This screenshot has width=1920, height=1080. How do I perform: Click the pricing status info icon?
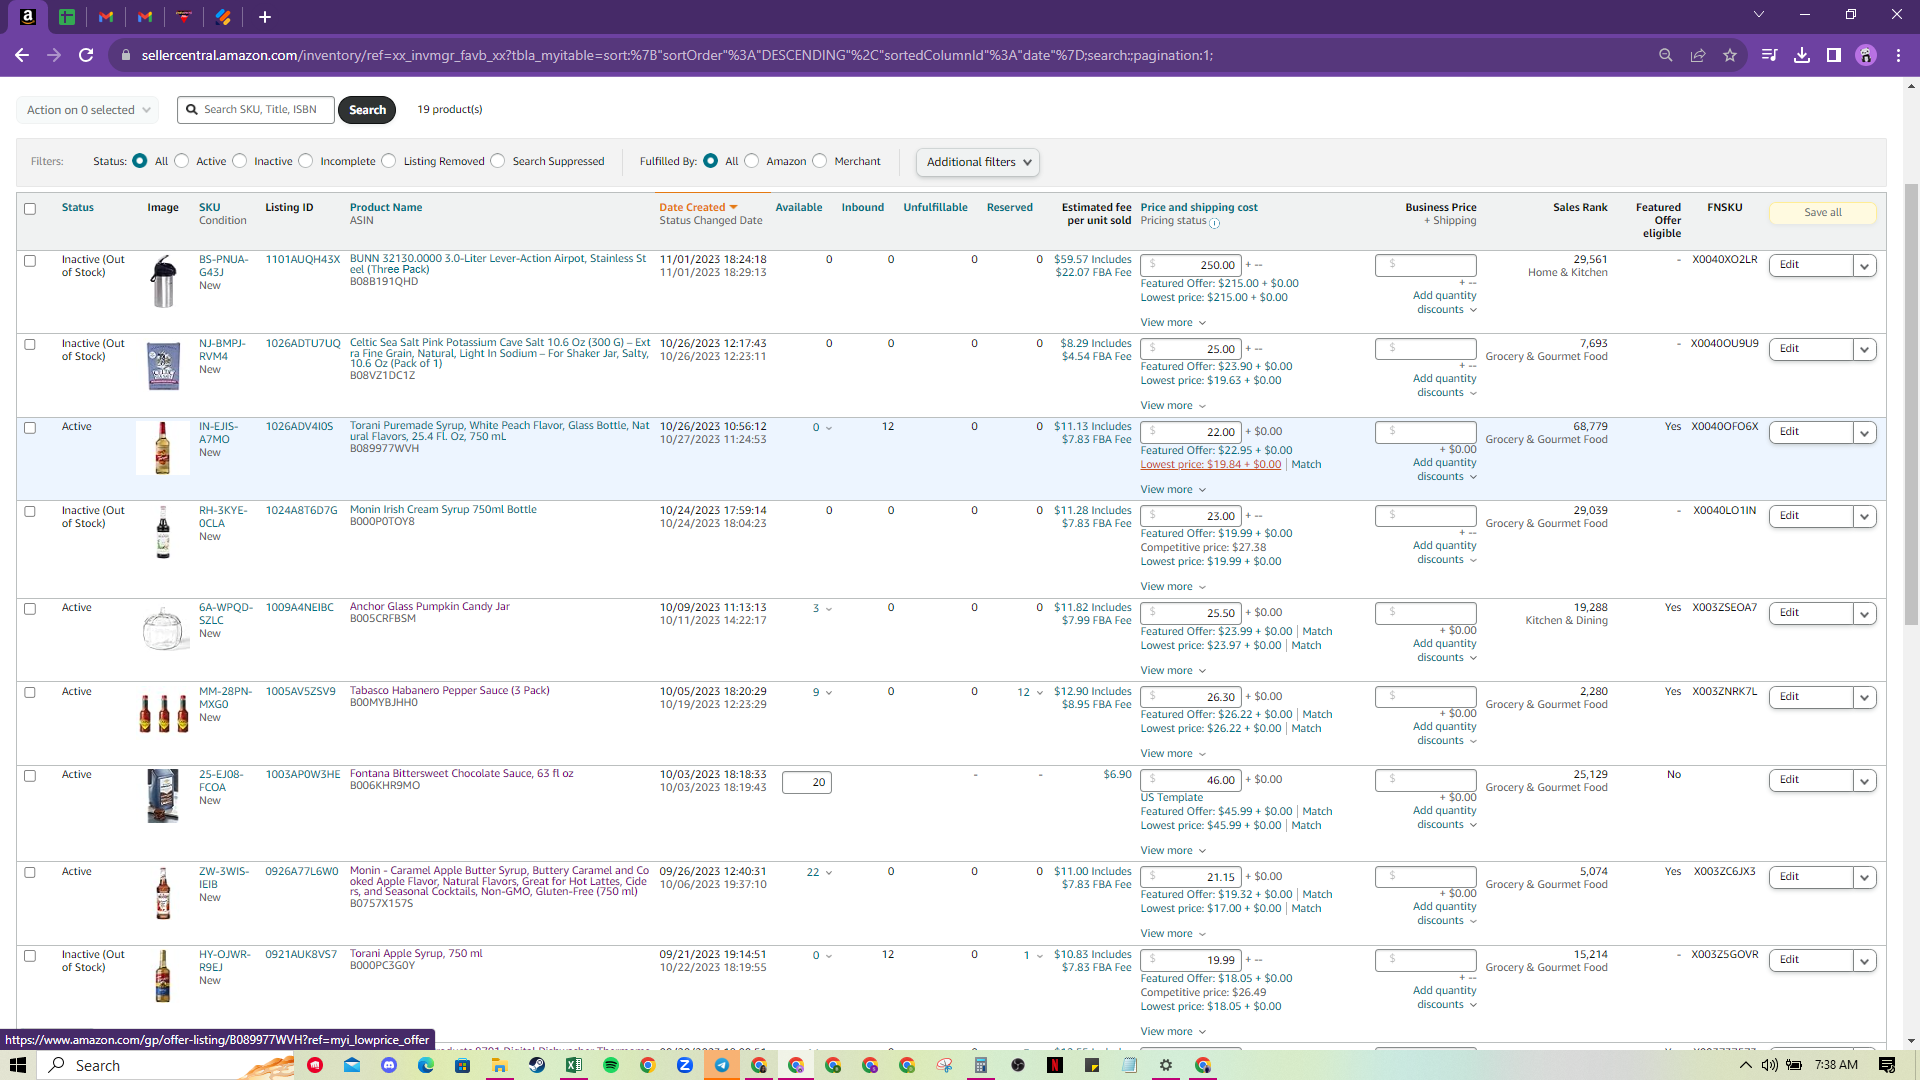[1215, 223]
